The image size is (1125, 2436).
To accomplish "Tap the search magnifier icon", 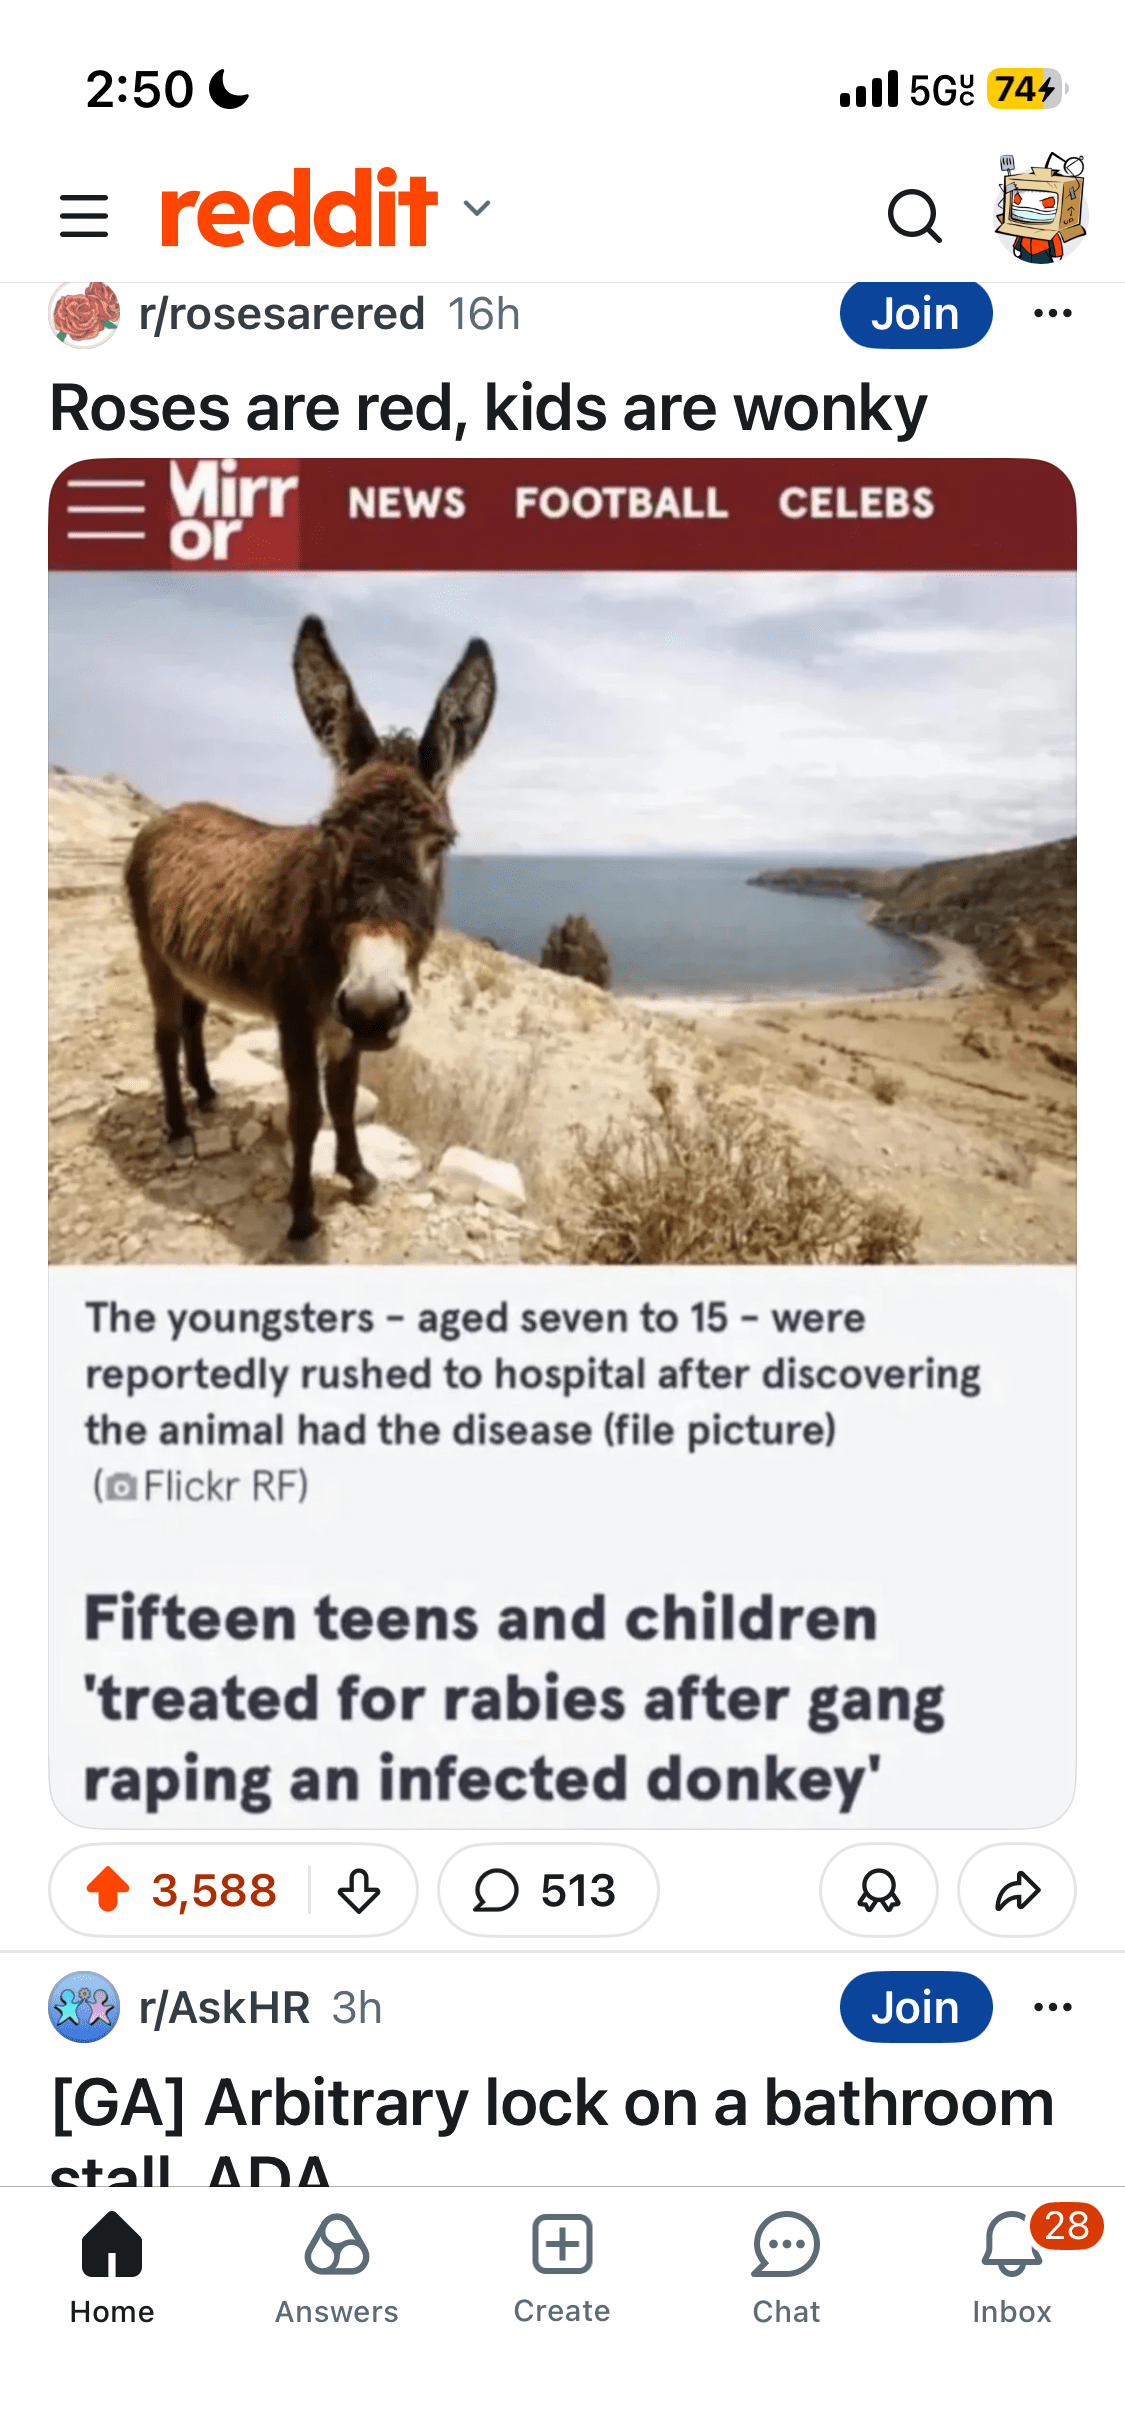I will click(x=914, y=215).
